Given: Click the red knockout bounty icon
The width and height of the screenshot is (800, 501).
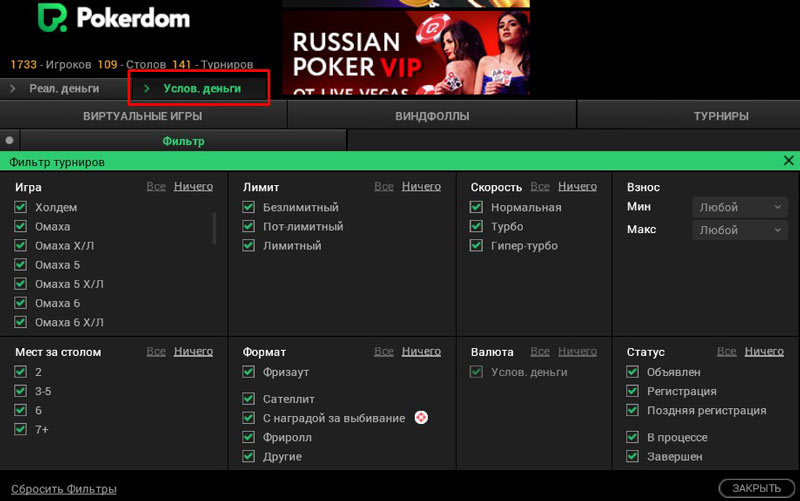Looking at the screenshot, I should pos(421,418).
